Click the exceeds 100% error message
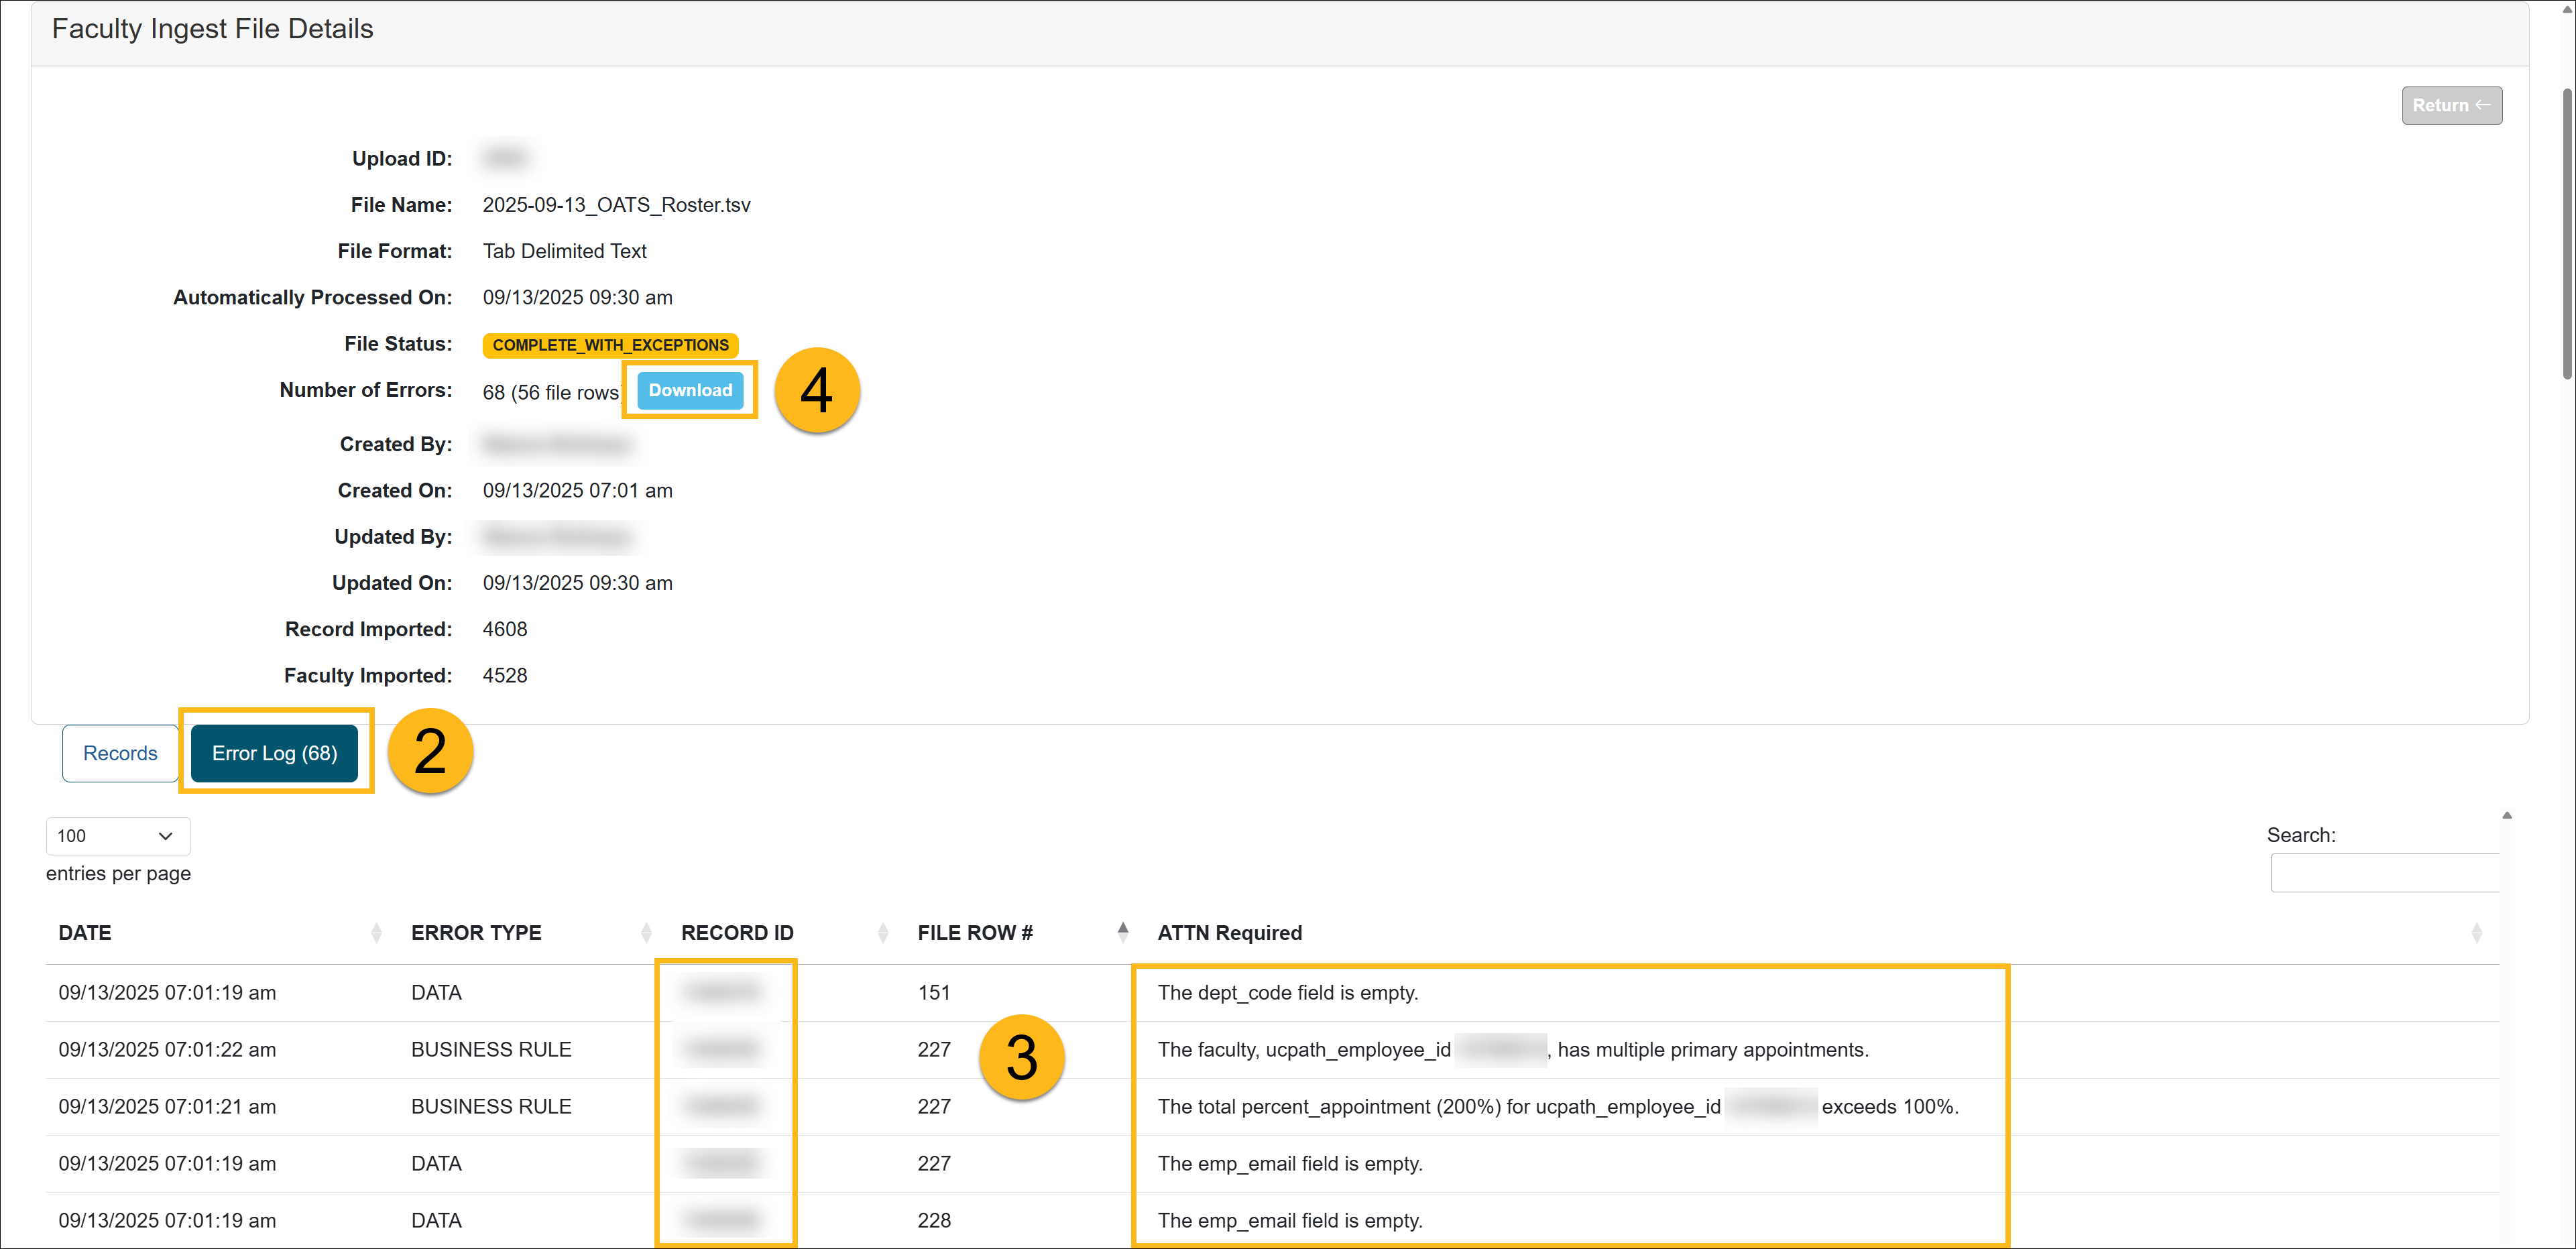The height and width of the screenshot is (1249, 2576). (x=1889, y=1107)
